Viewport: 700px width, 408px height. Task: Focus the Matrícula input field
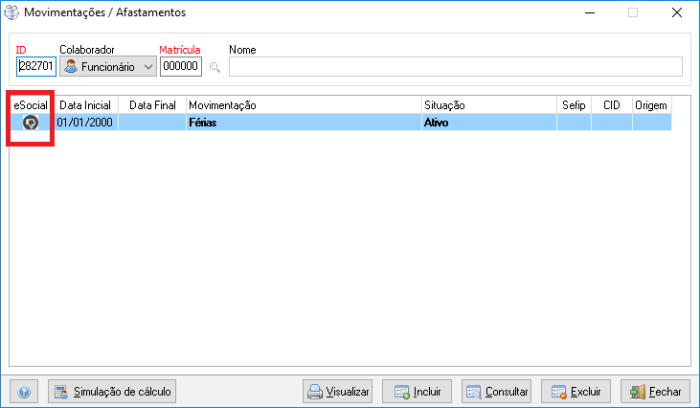tap(181, 67)
